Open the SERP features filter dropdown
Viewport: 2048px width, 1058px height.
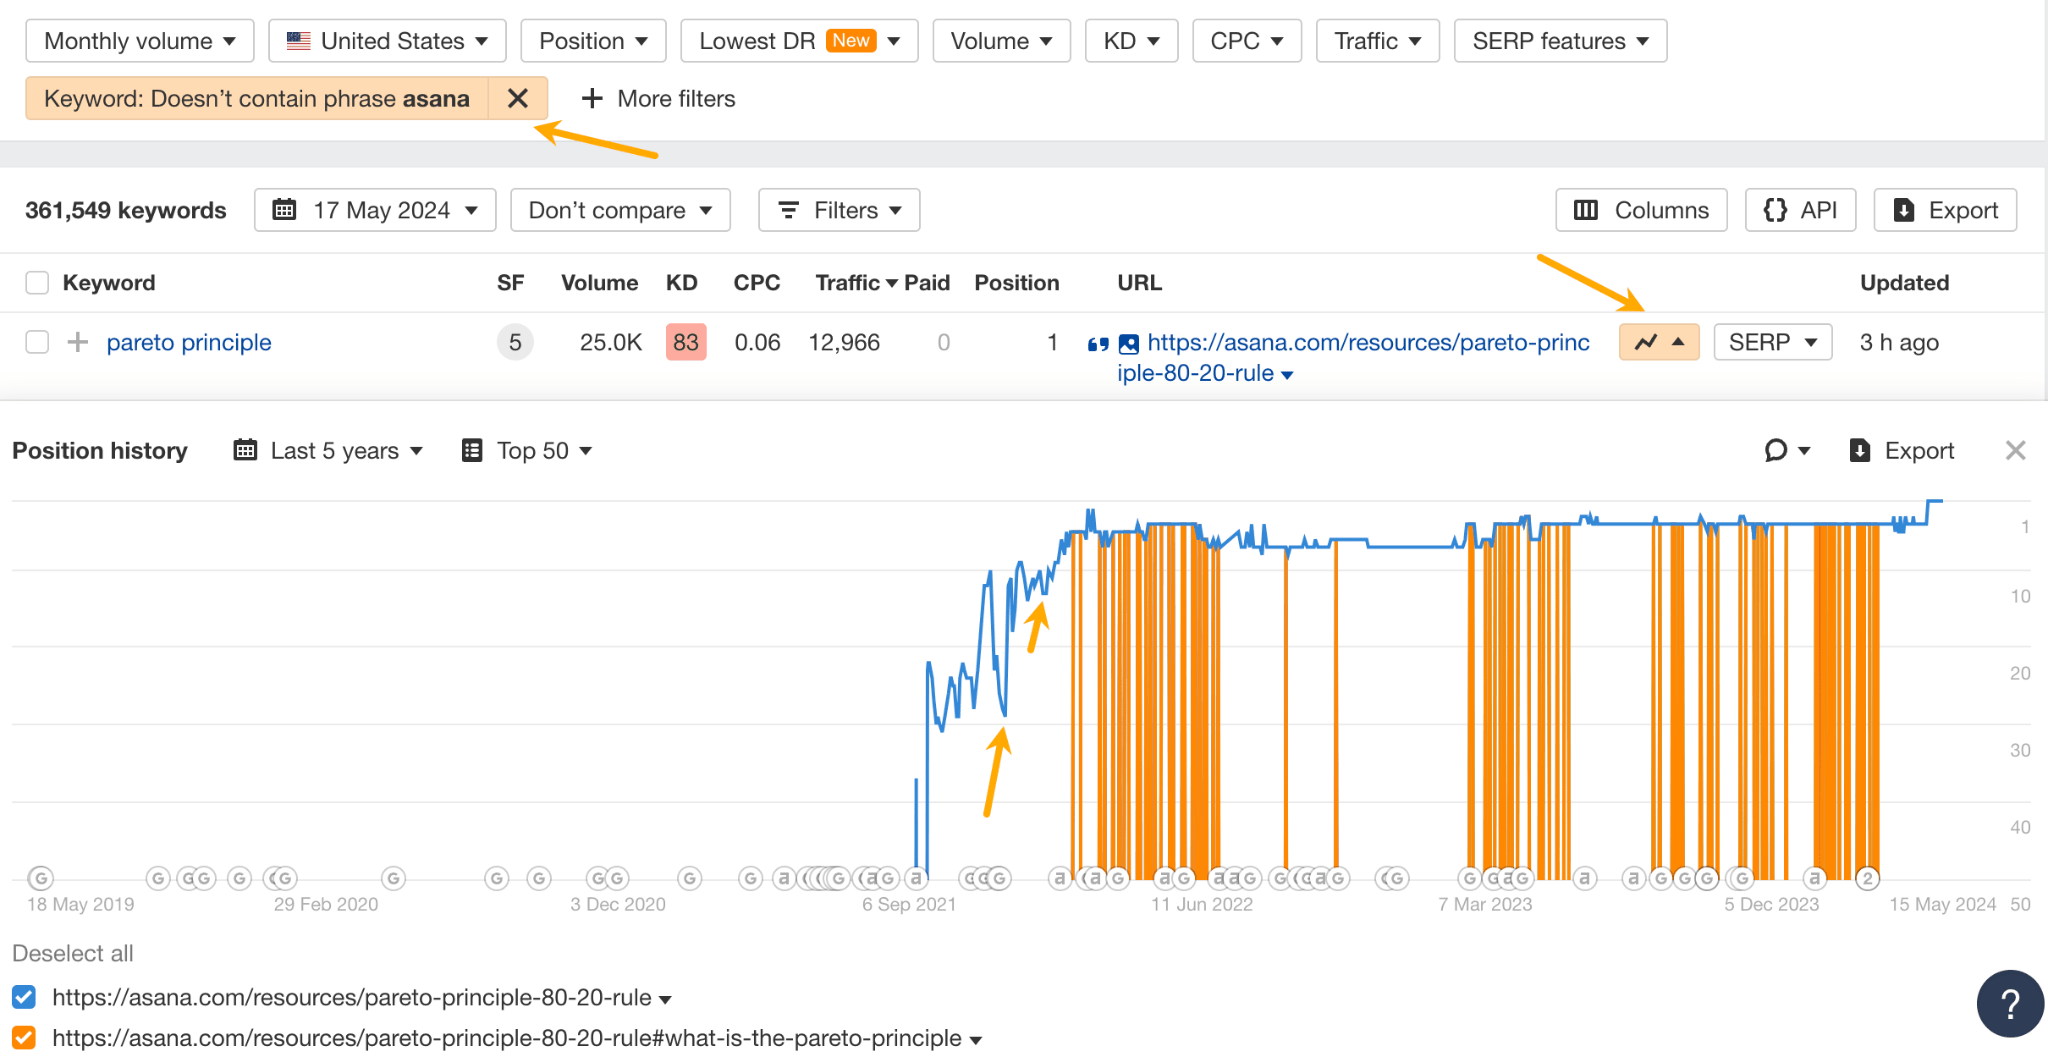click(x=1560, y=40)
